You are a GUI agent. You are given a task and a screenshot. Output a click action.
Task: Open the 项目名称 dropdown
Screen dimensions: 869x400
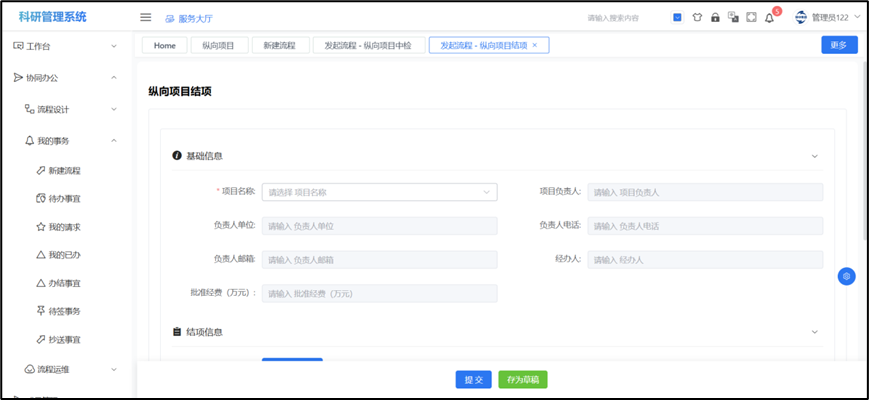(379, 192)
